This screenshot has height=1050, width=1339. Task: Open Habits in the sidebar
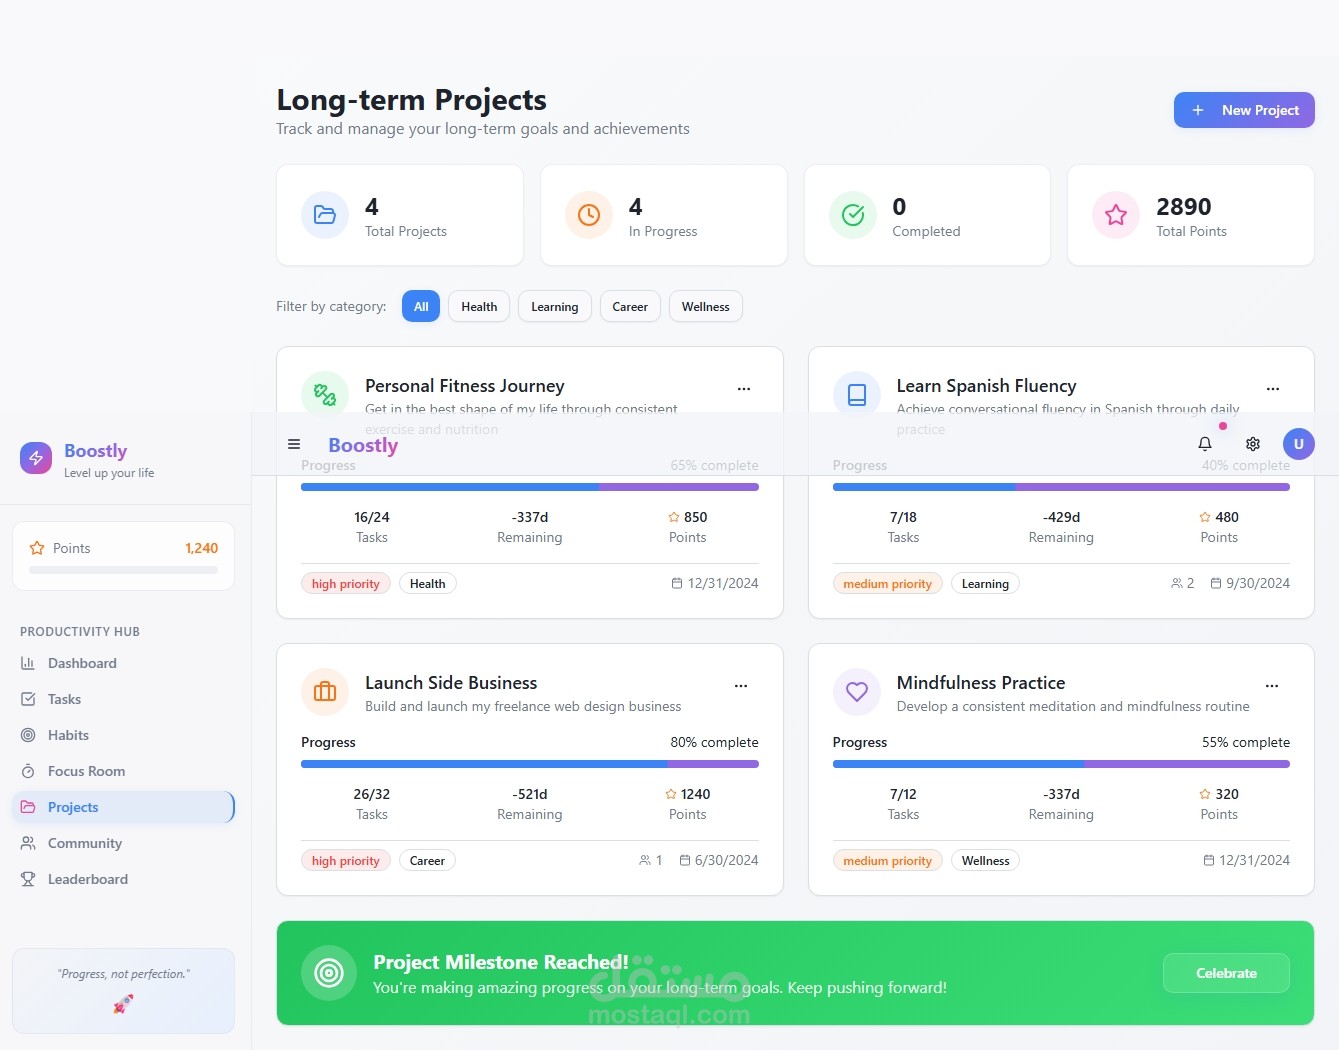[x=123, y=735]
